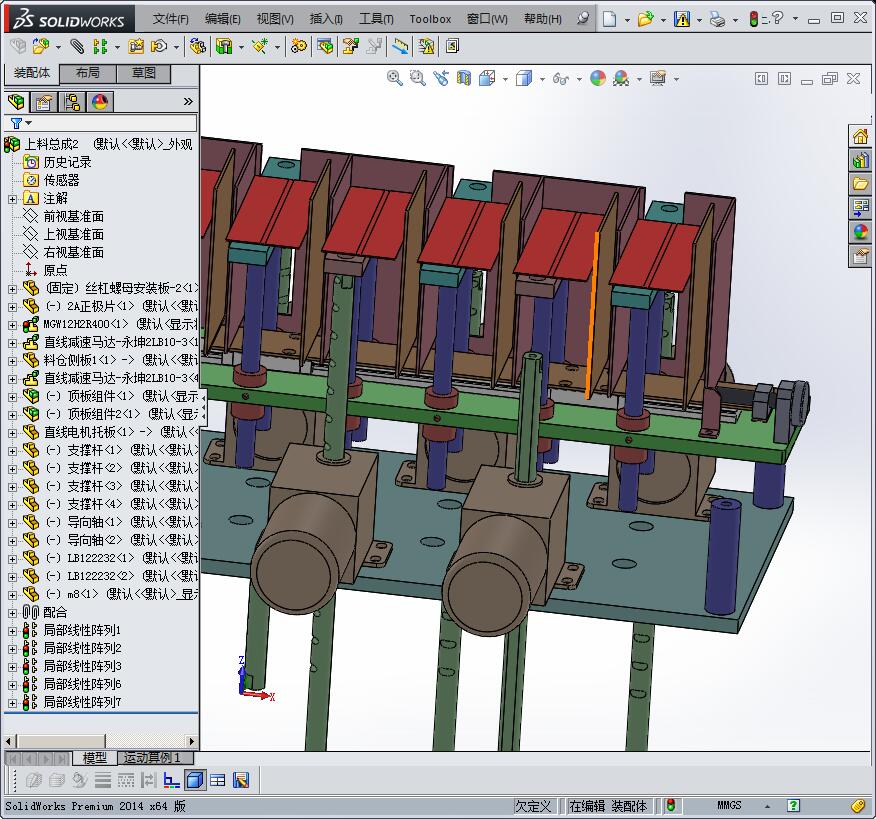Screen dimensions: 876x819
Task: Expand the 配合 mates folder
Action: (12, 613)
